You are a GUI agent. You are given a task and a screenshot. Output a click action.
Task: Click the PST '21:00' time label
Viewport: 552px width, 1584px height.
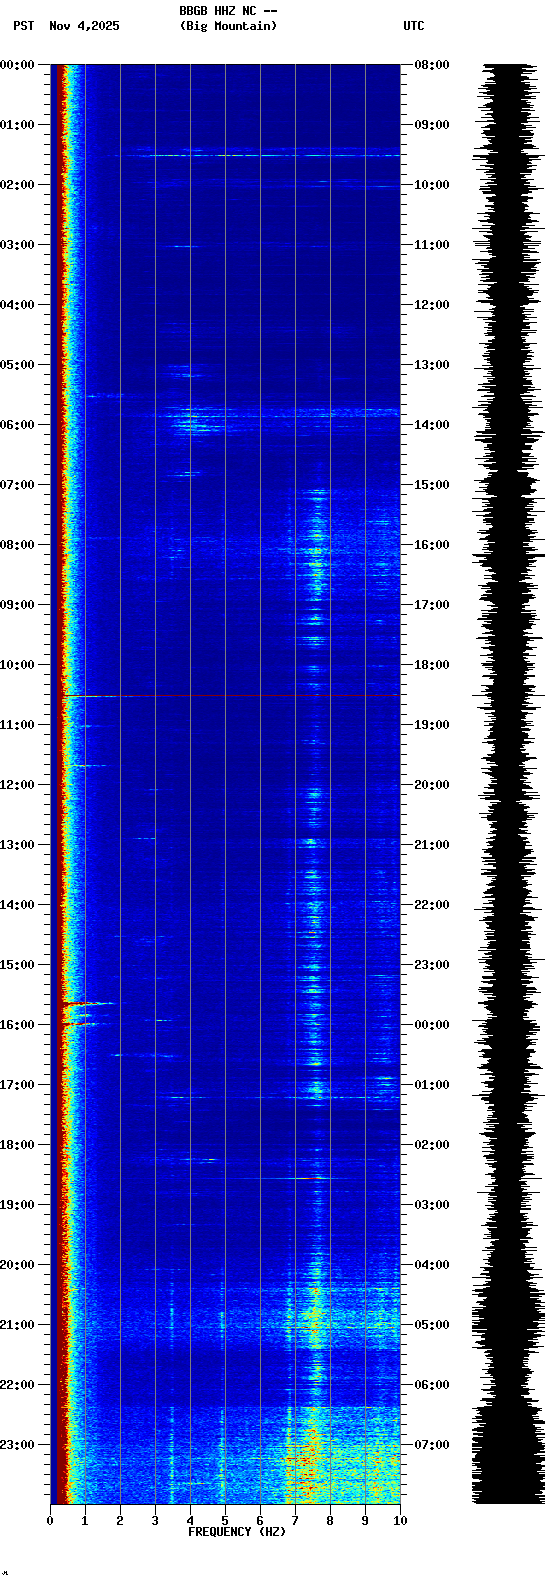pyautogui.click(x=18, y=1325)
